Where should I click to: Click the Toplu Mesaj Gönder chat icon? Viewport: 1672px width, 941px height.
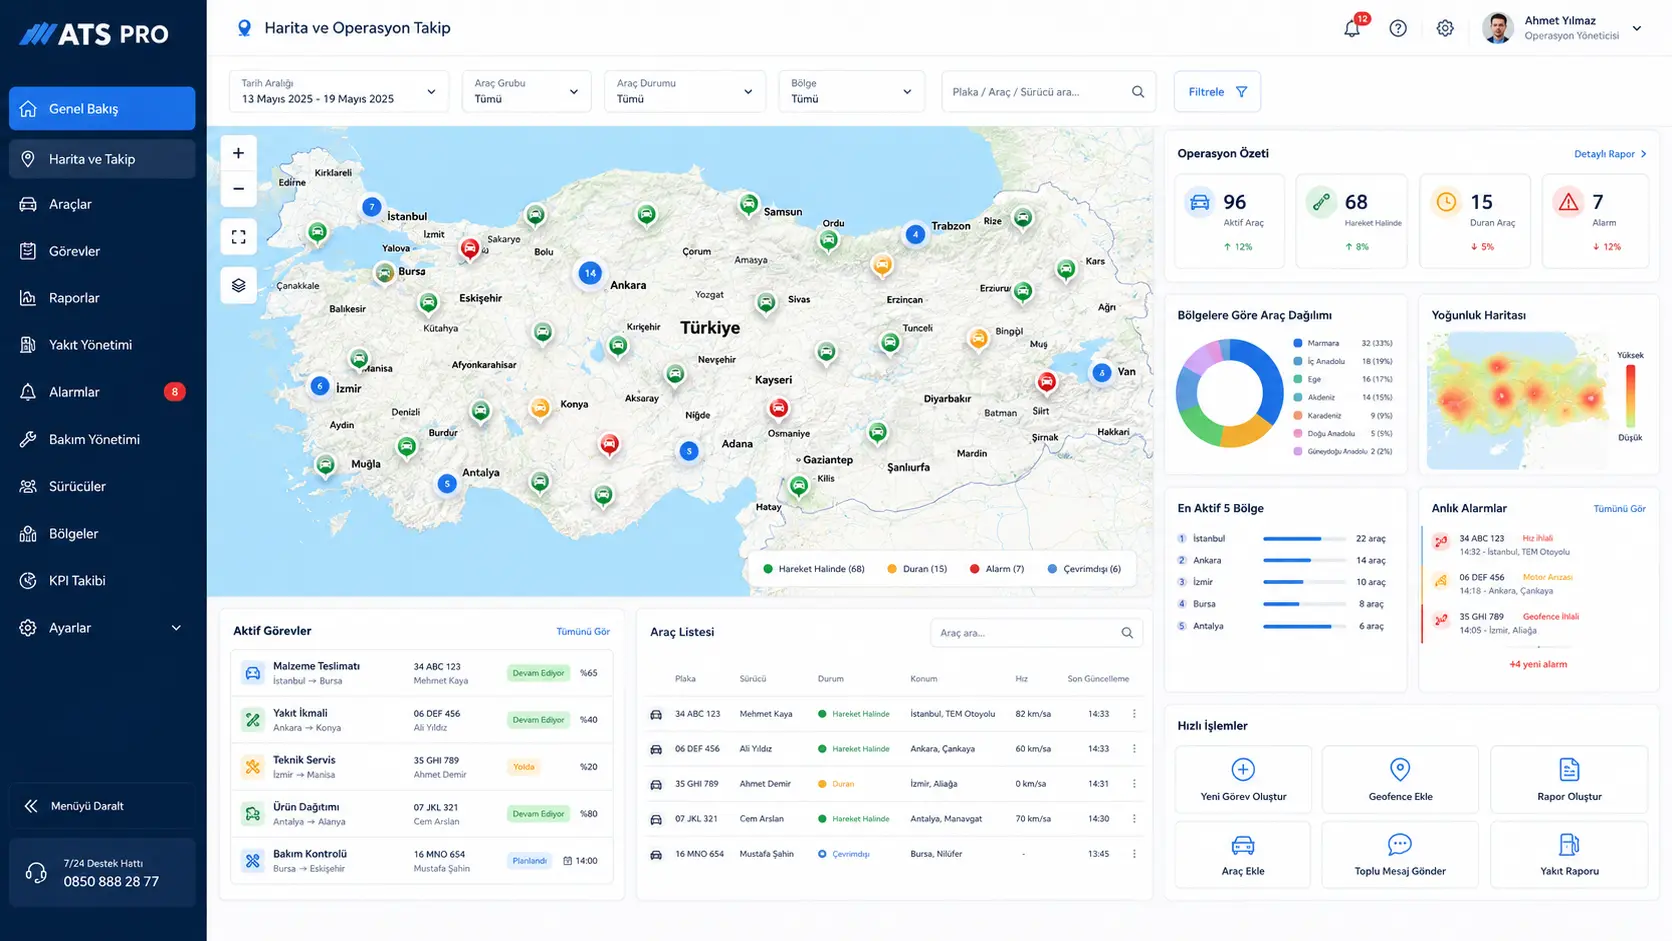(1400, 845)
